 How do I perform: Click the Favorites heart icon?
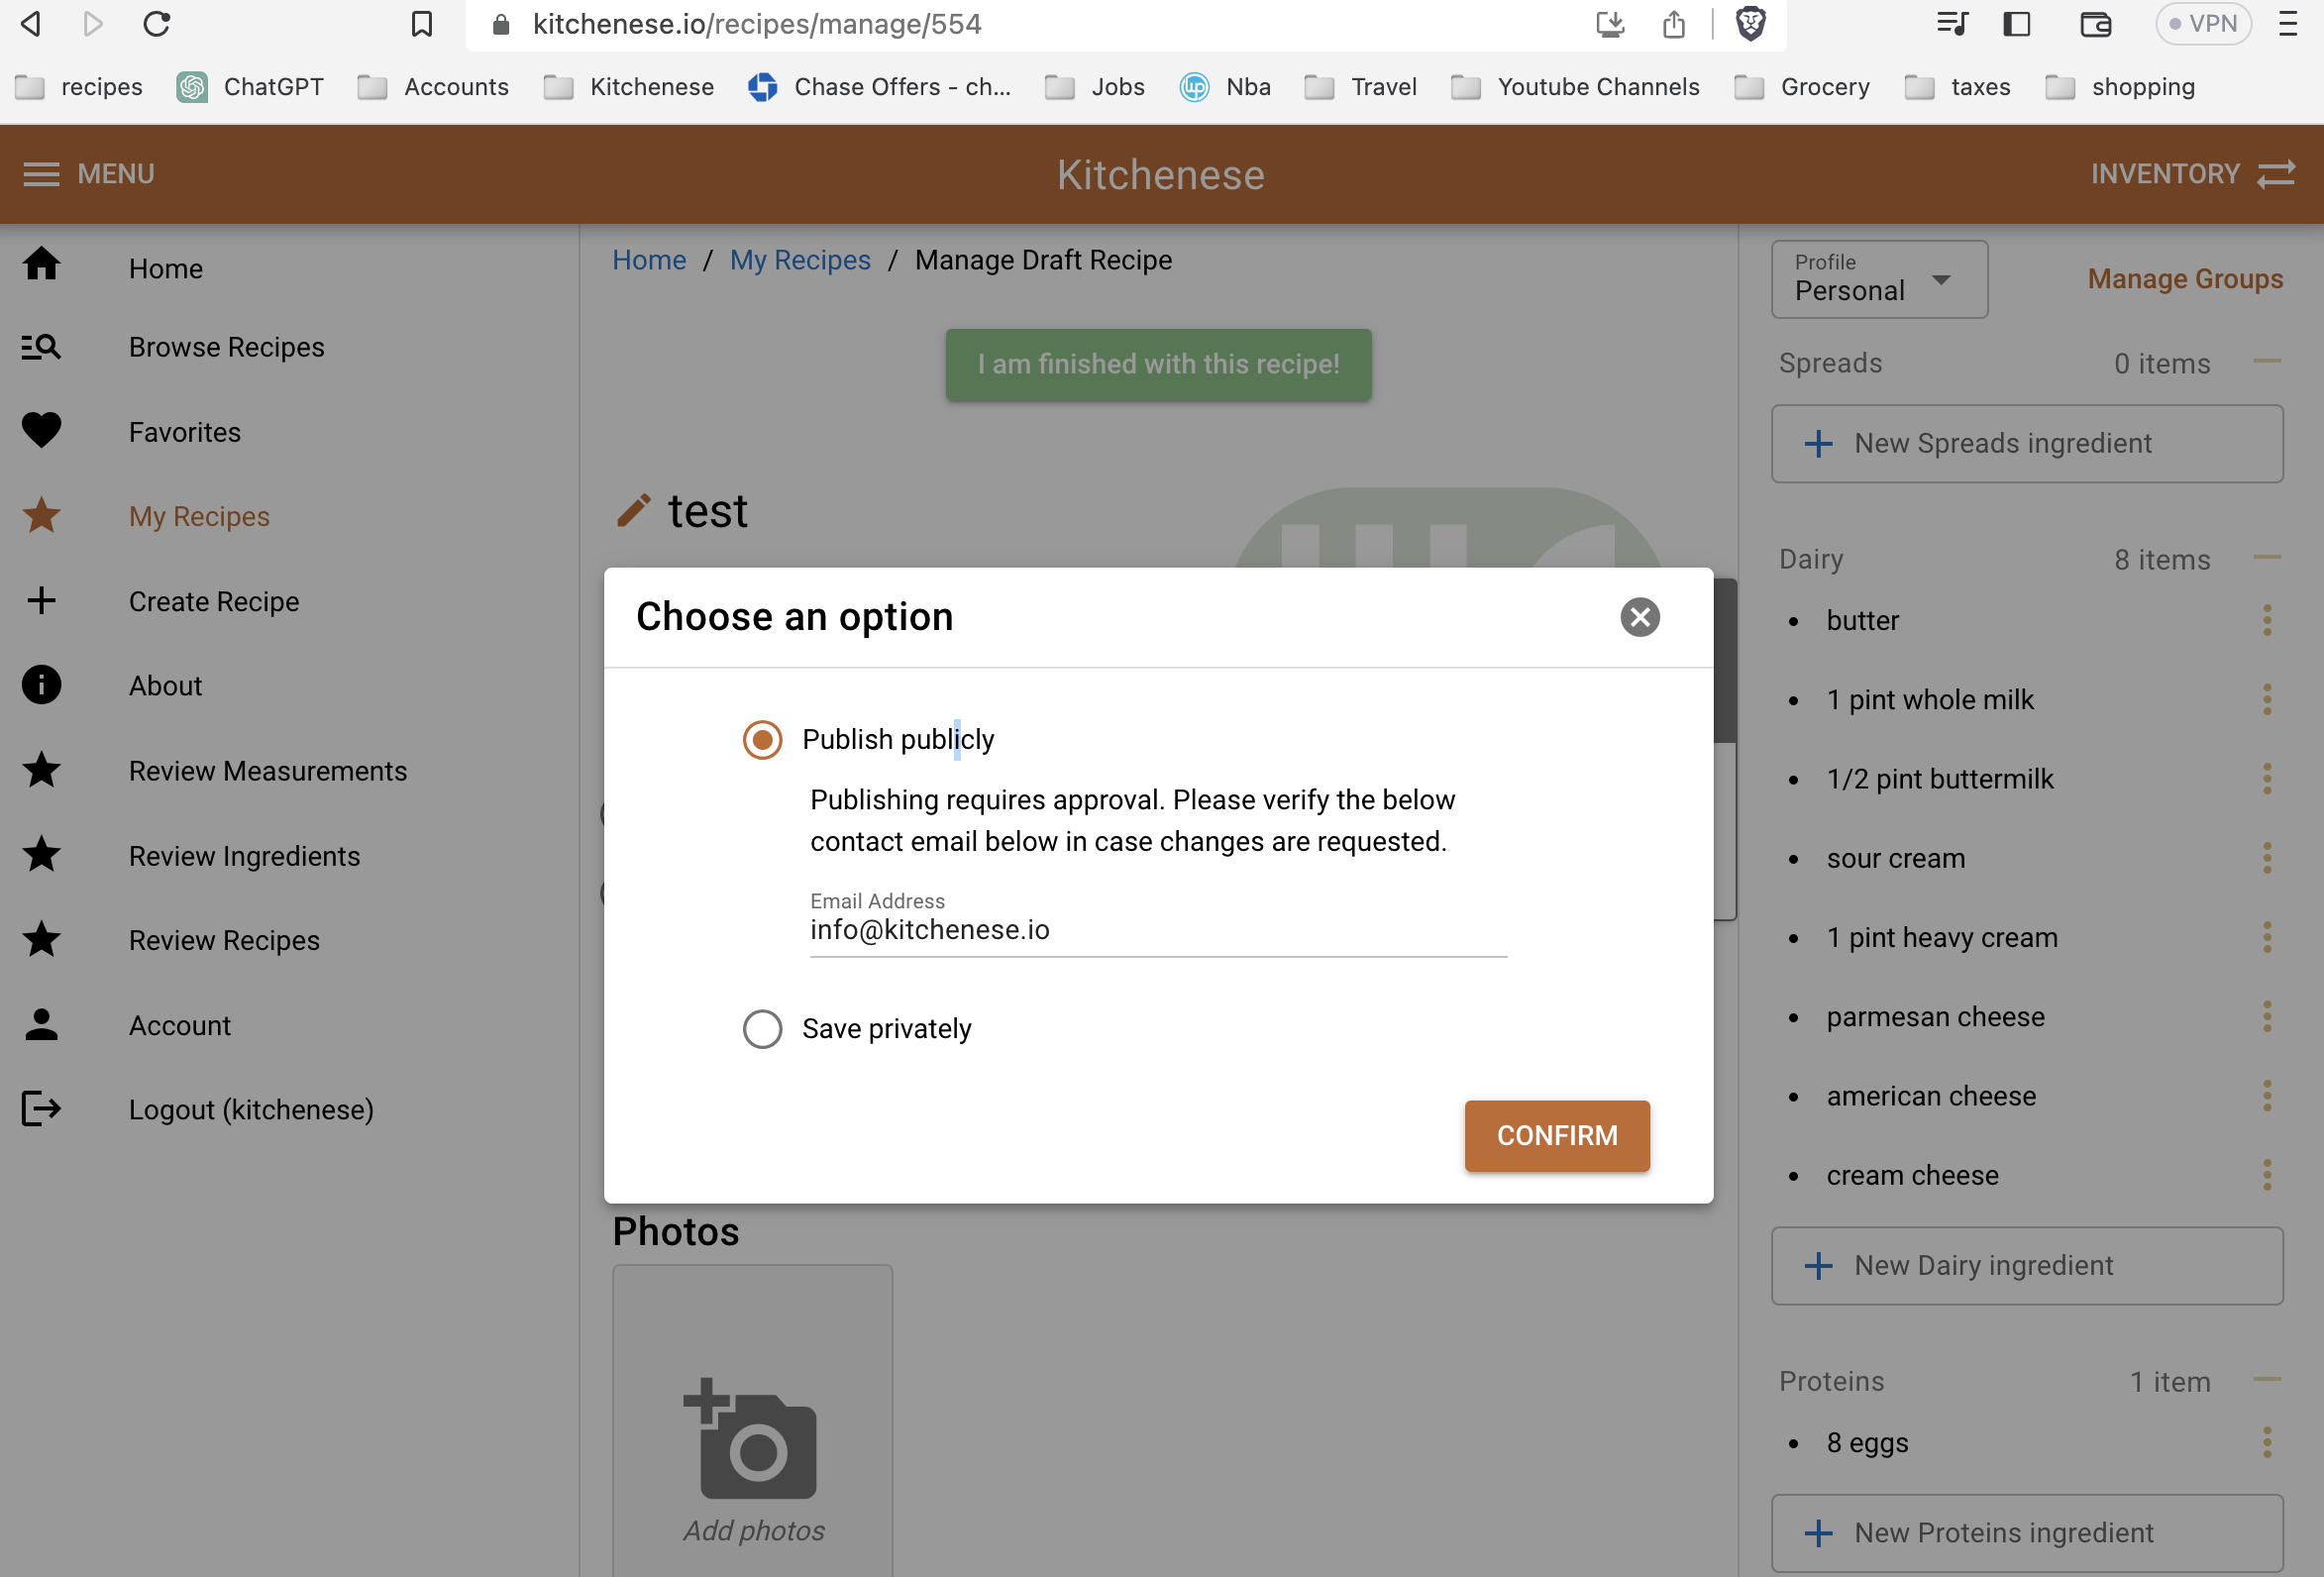point(42,431)
